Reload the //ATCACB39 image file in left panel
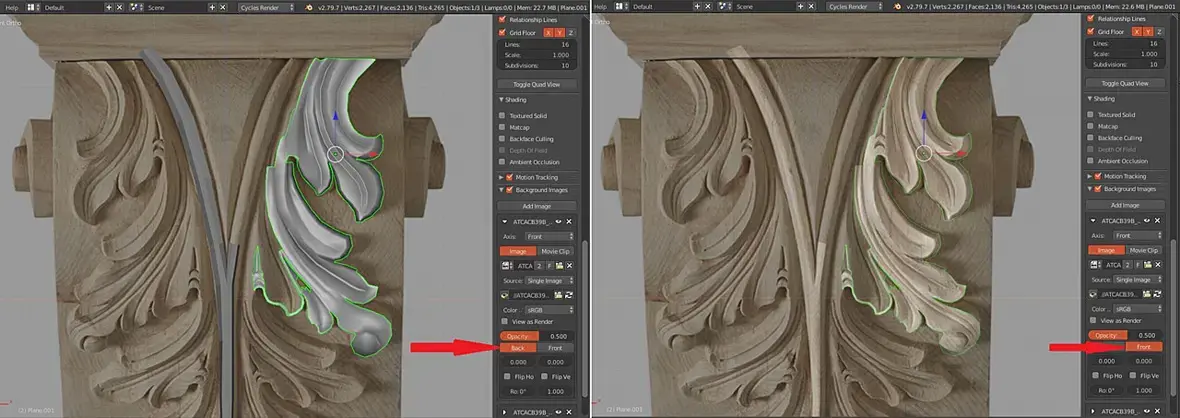 click(570, 295)
